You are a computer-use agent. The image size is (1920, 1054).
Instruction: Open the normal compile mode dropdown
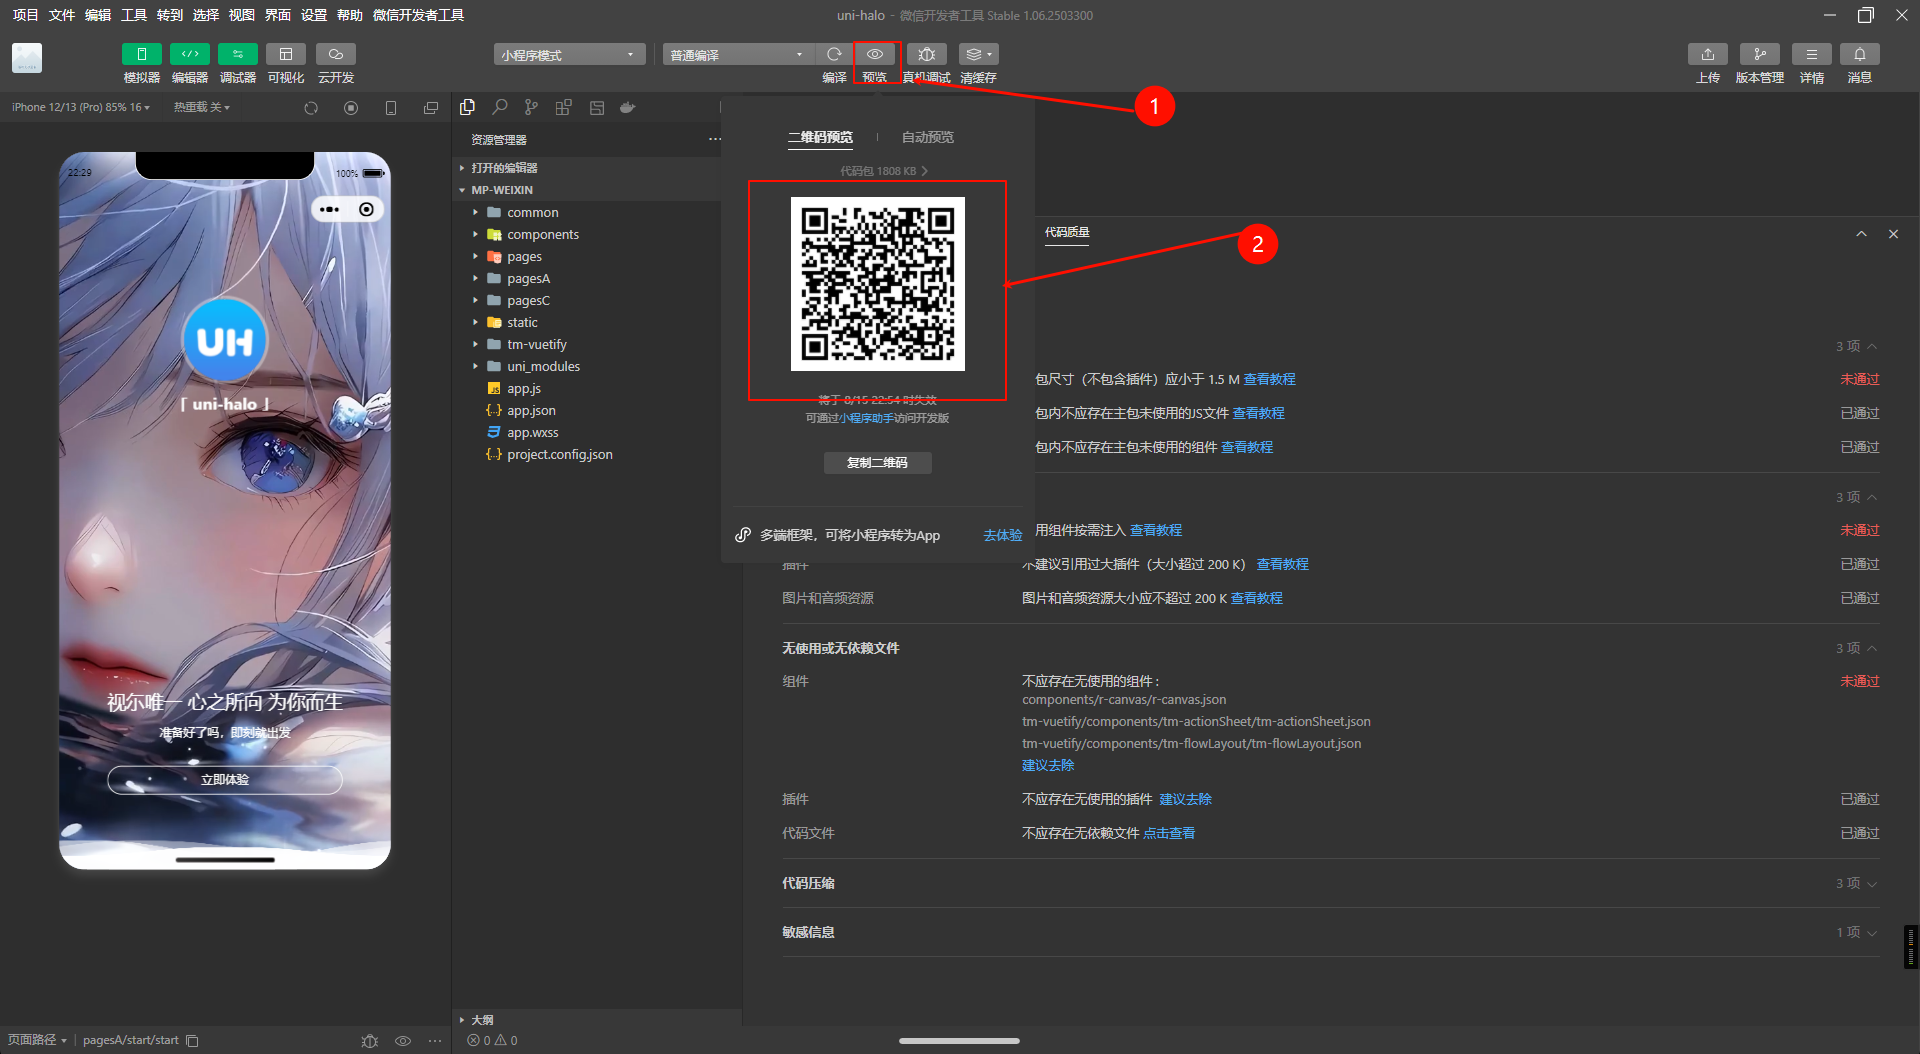click(738, 54)
